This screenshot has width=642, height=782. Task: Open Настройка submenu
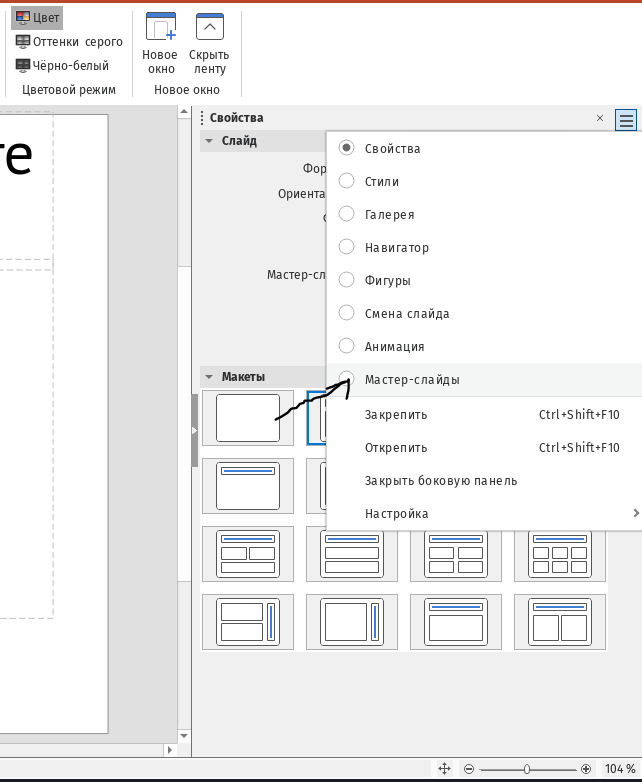click(484, 513)
